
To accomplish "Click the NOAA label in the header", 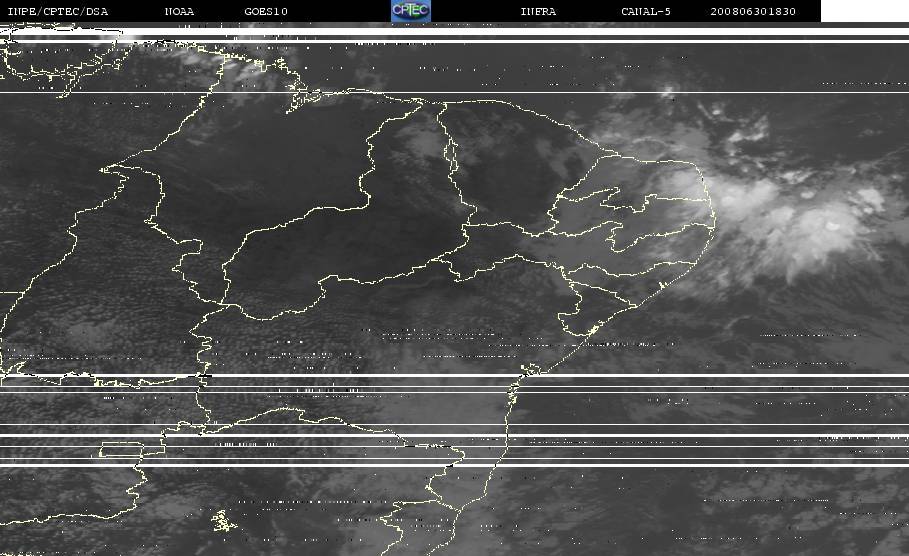I will 179,11.
